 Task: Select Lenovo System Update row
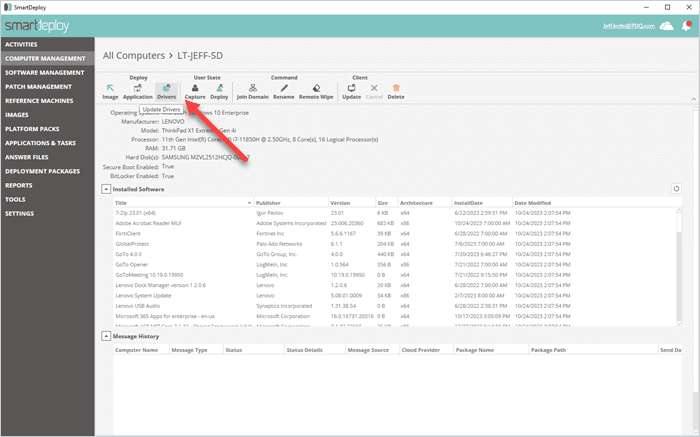pos(395,295)
